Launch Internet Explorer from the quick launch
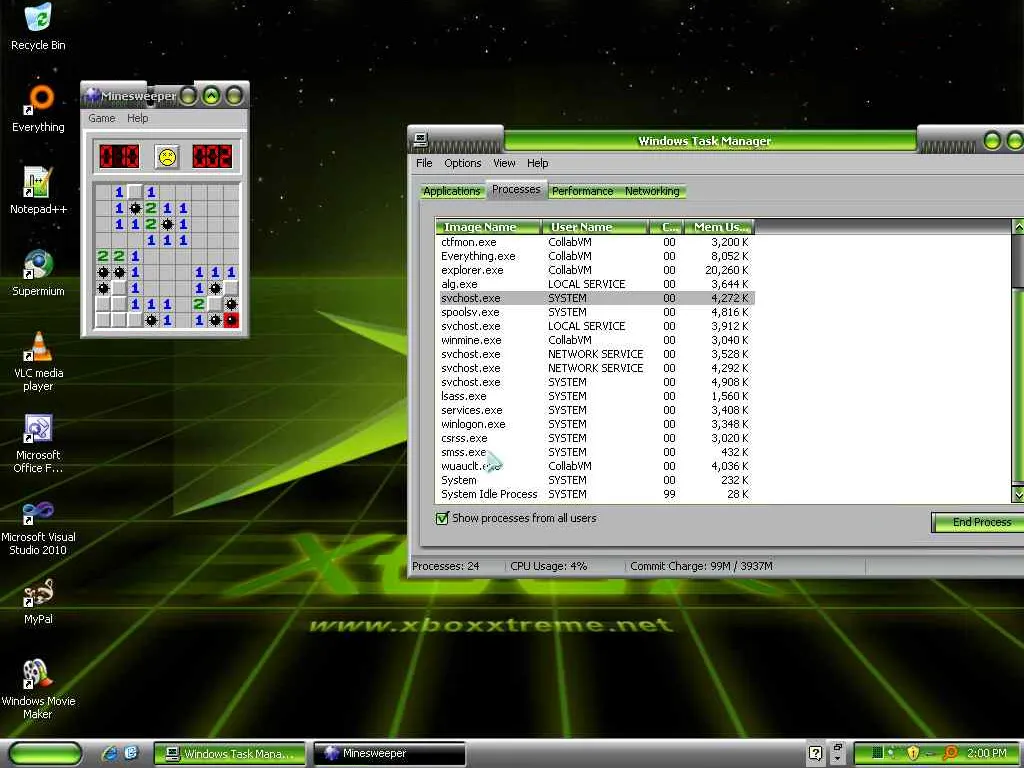This screenshot has height=768, width=1024. pos(110,753)
